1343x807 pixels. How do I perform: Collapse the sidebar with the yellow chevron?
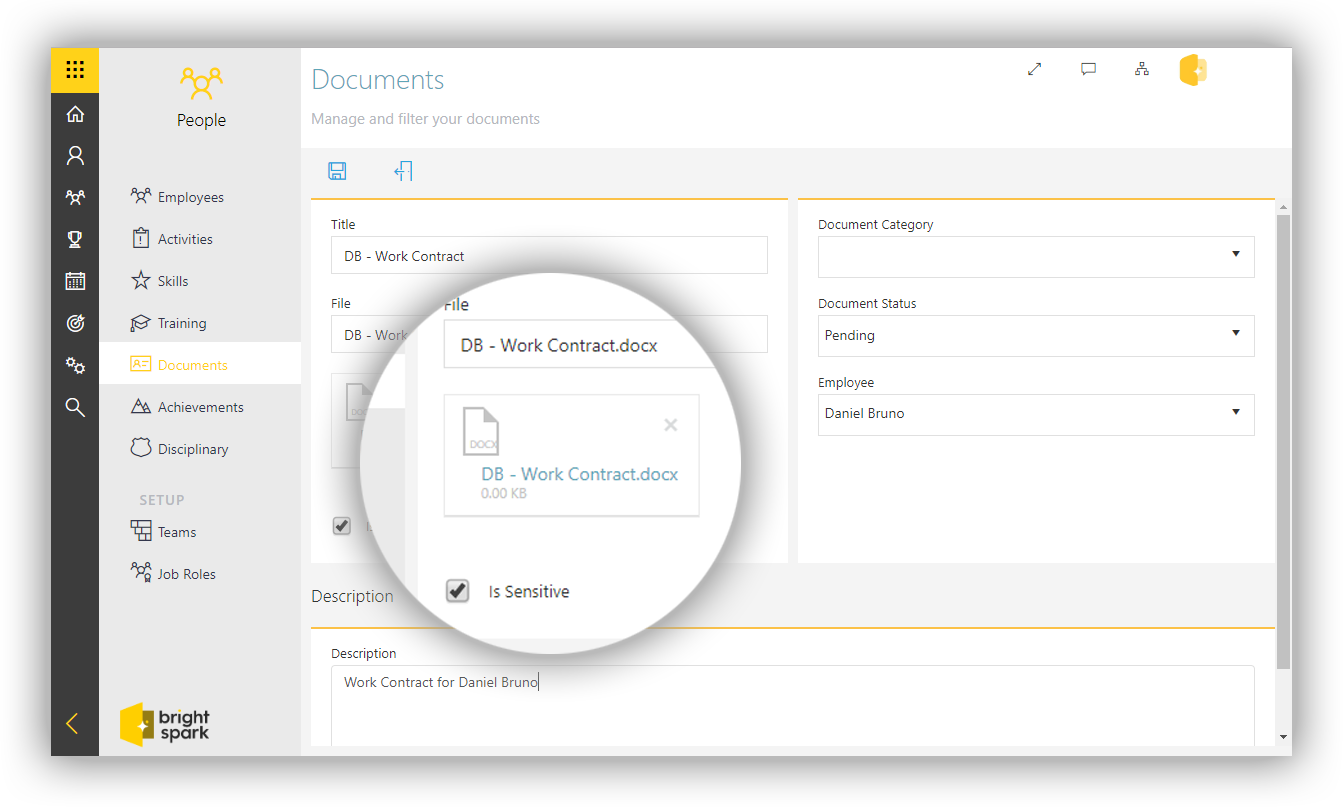72,723
